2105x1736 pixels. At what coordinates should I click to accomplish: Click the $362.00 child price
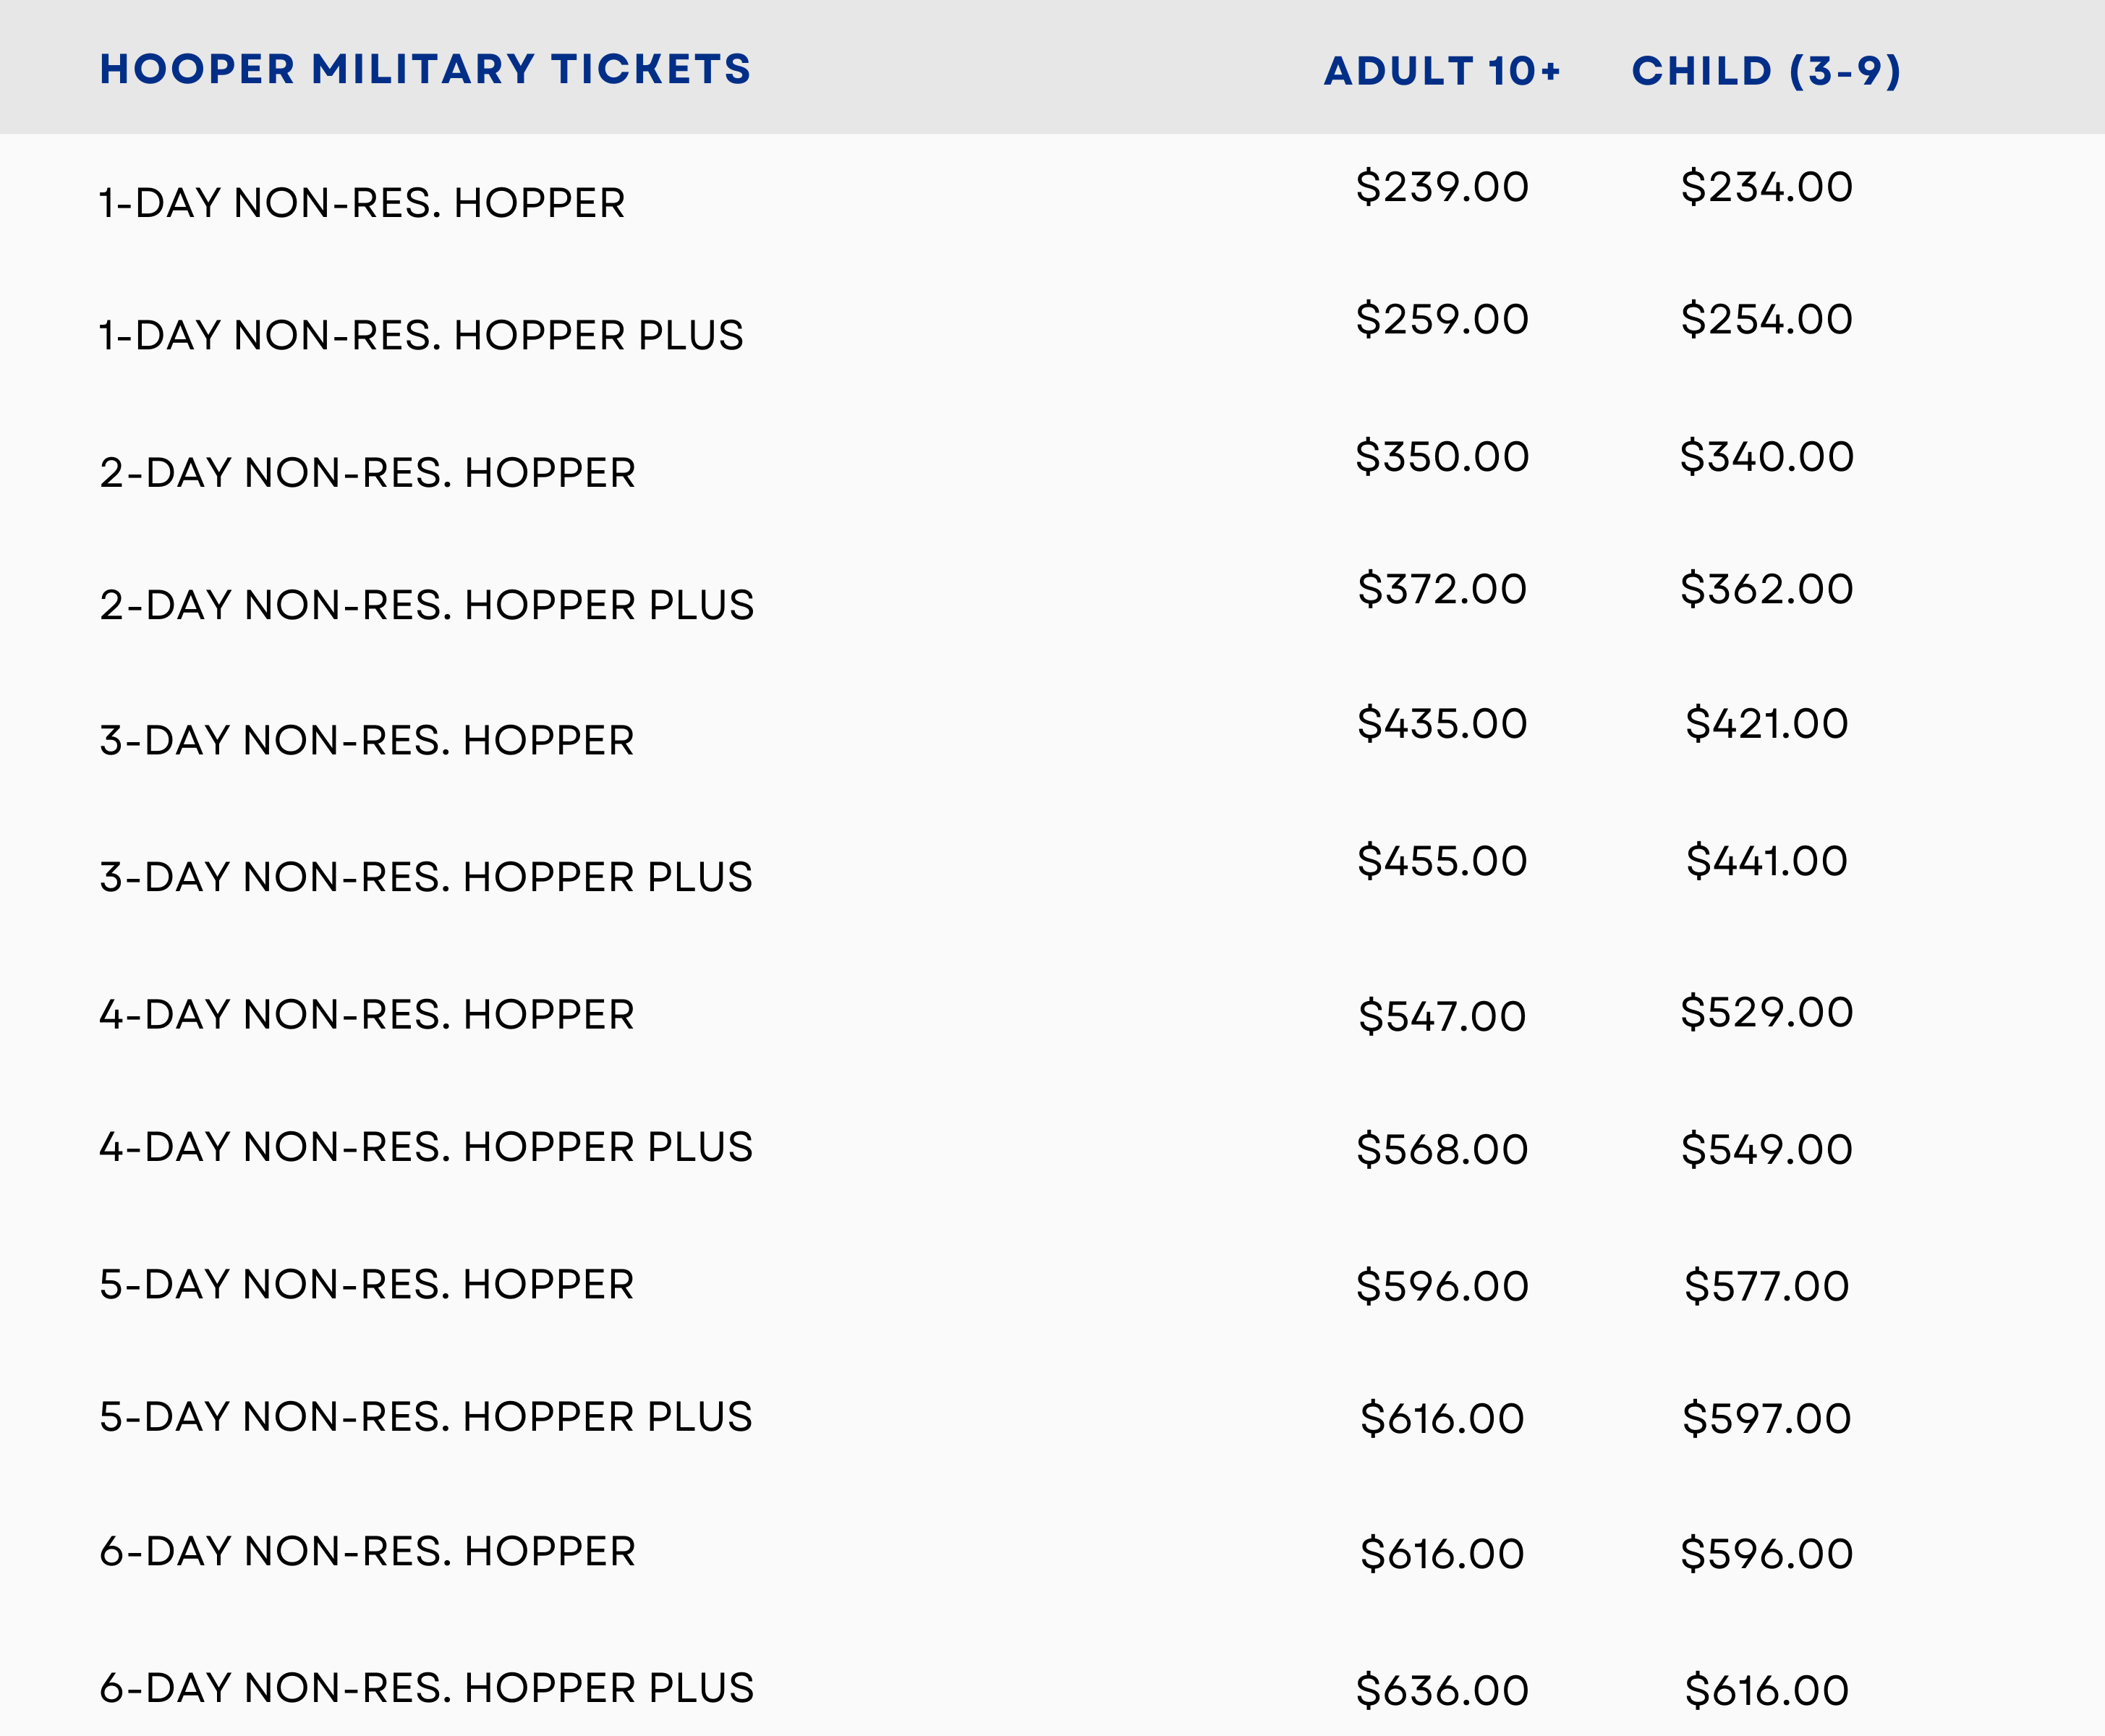tap(1766, 588)
